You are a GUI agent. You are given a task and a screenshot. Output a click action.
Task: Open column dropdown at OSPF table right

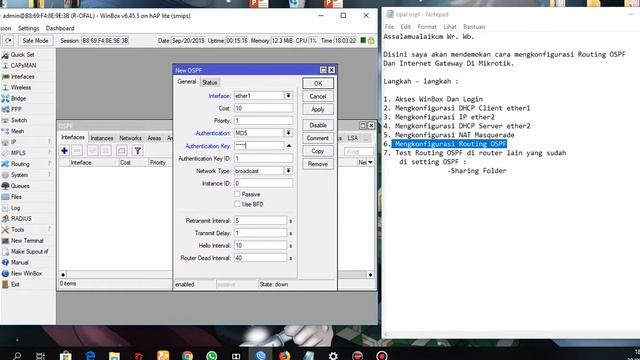(x=370, y=162)
